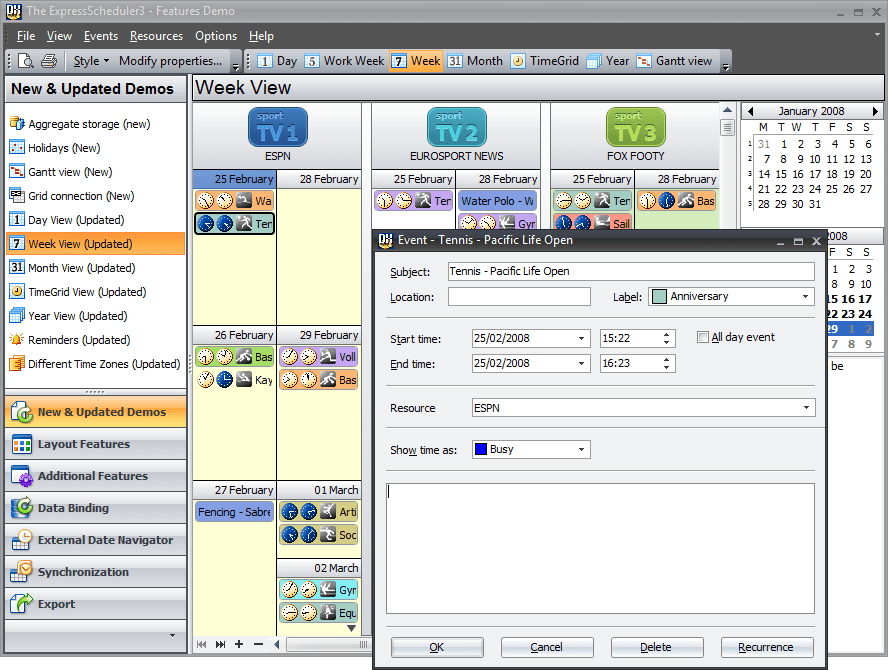The width and height of the screenshot is (888, 670).
Task: Toggle All day event checkbox
Action: pyautogui.click(x=703, y=337)
